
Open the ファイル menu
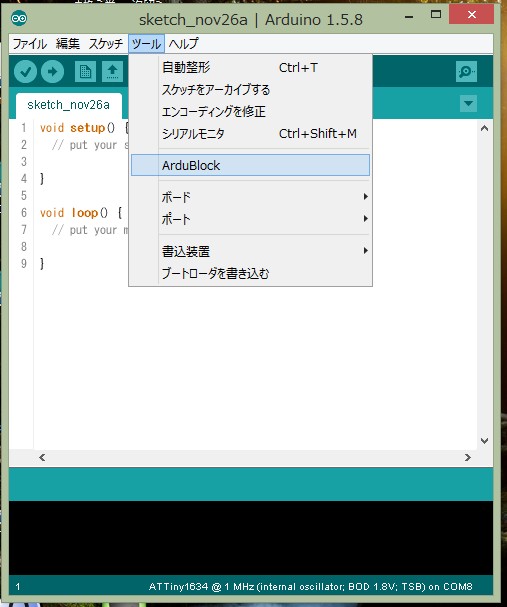pyautogui.click(x=29, y=44)
